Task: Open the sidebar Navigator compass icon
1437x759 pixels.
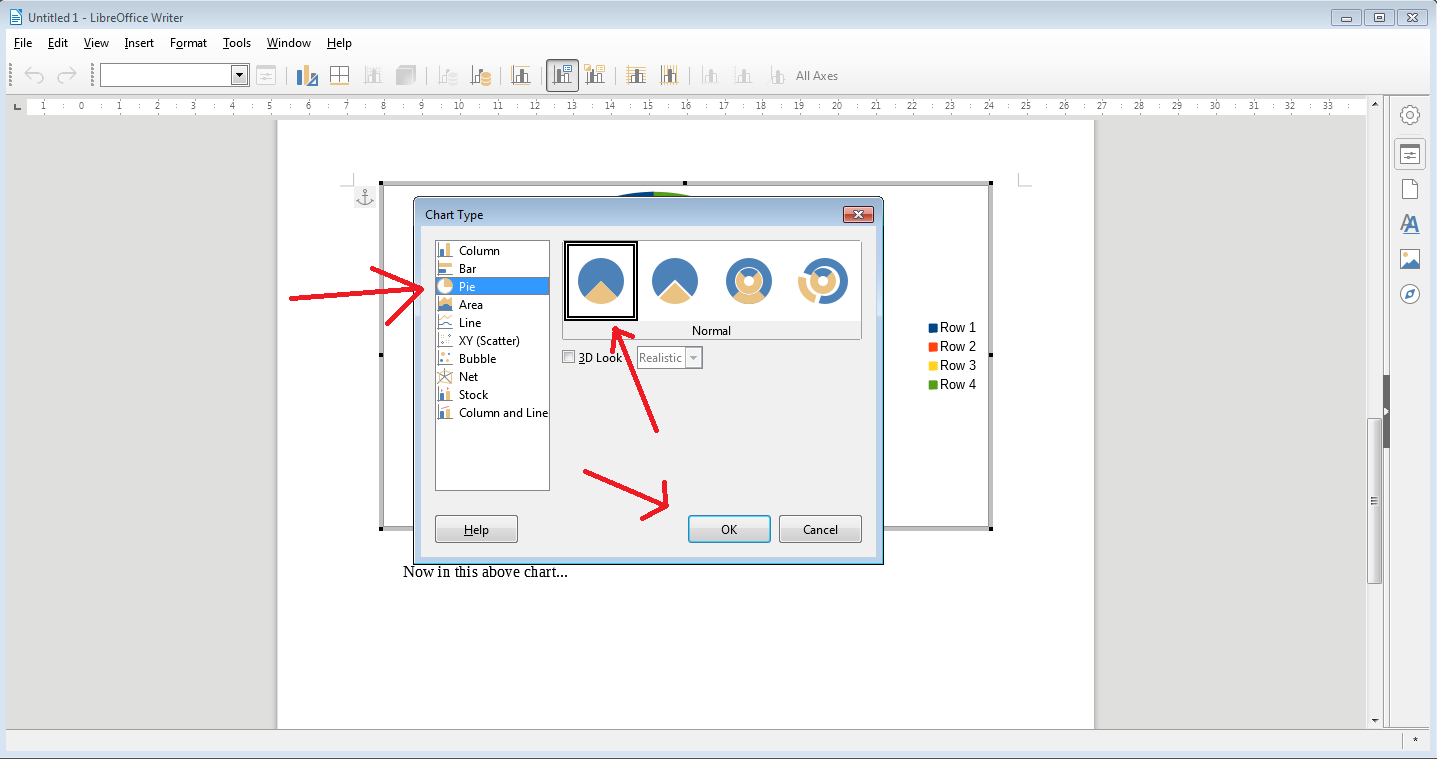Action: tap(1410, 294)
